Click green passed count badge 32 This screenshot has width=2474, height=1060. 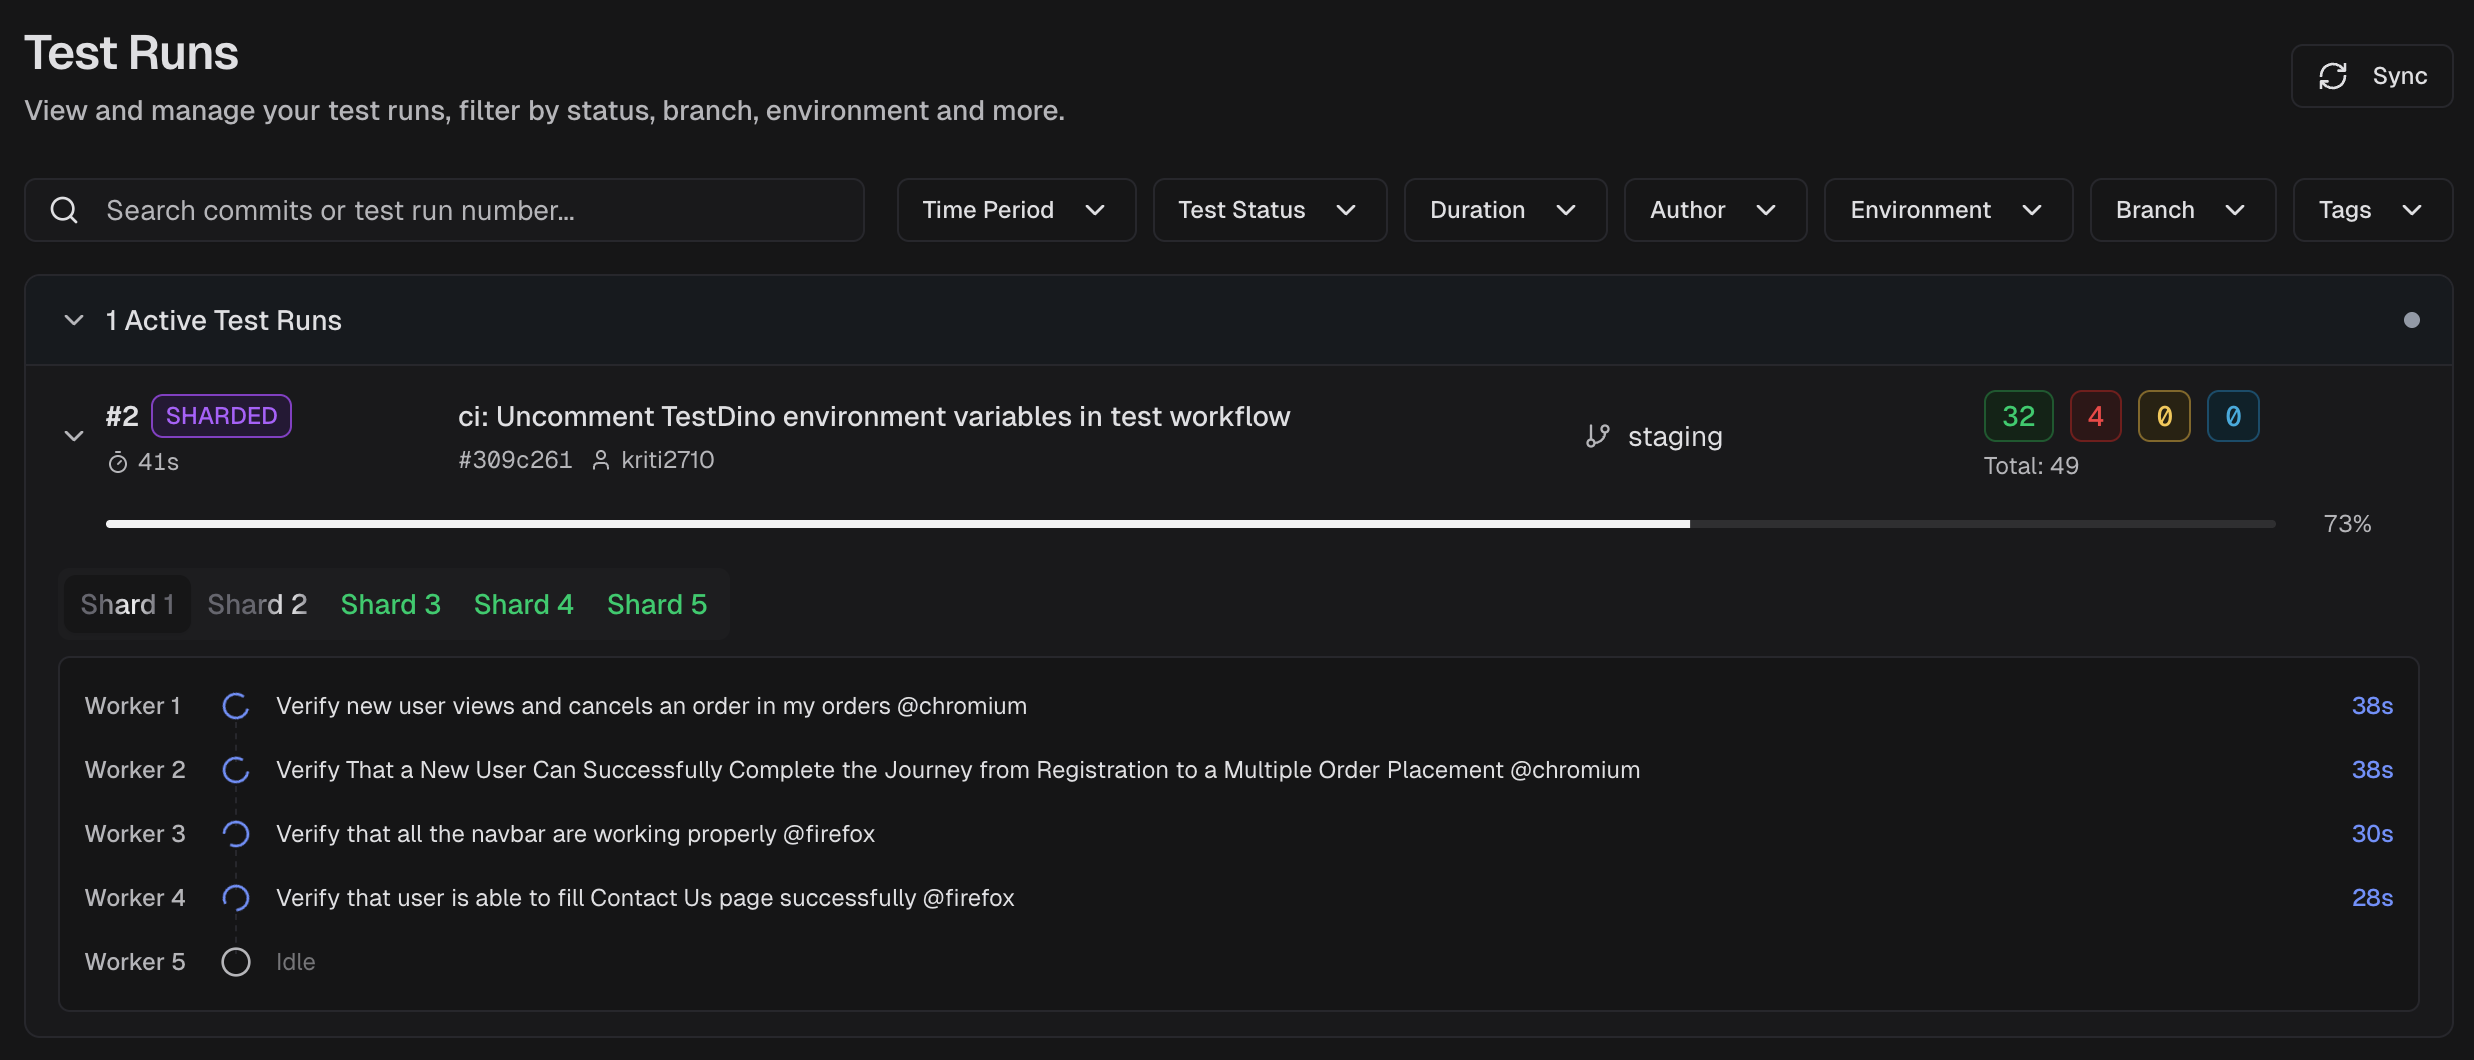click(2018, 416)
